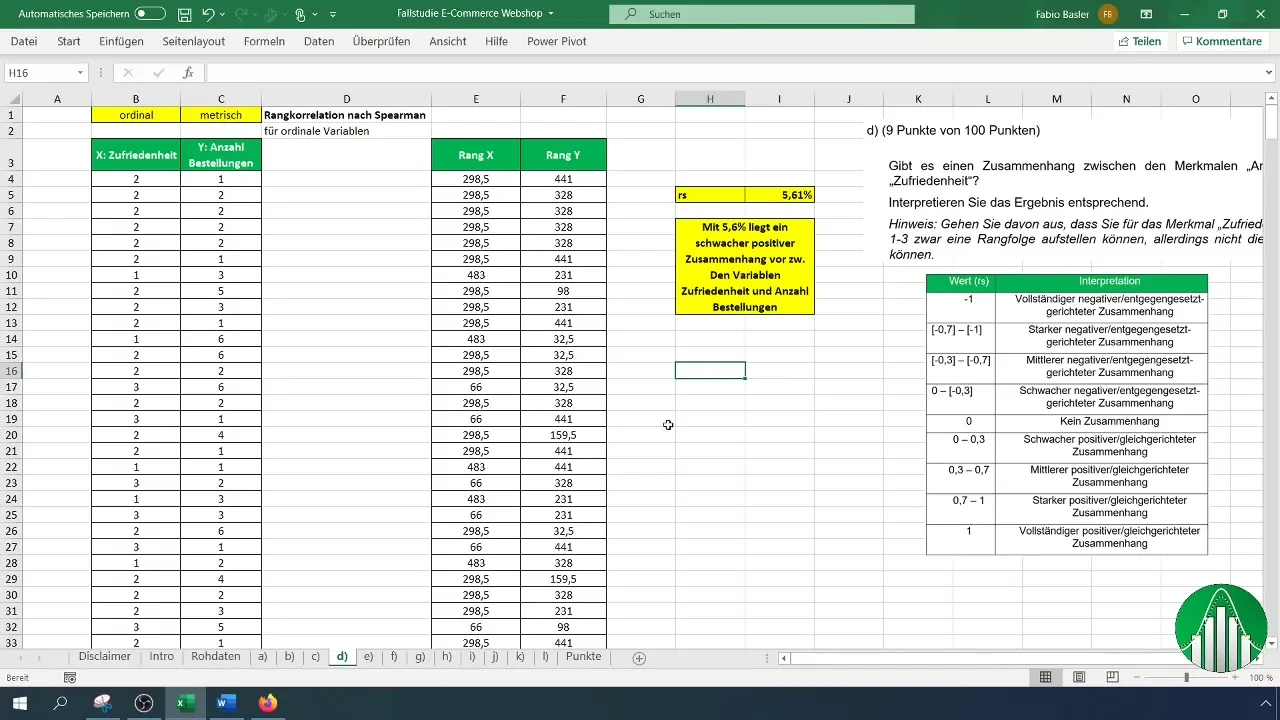
Task: Open Word from the taskbar
Action: pyautogui.click(x=225, y=703)
